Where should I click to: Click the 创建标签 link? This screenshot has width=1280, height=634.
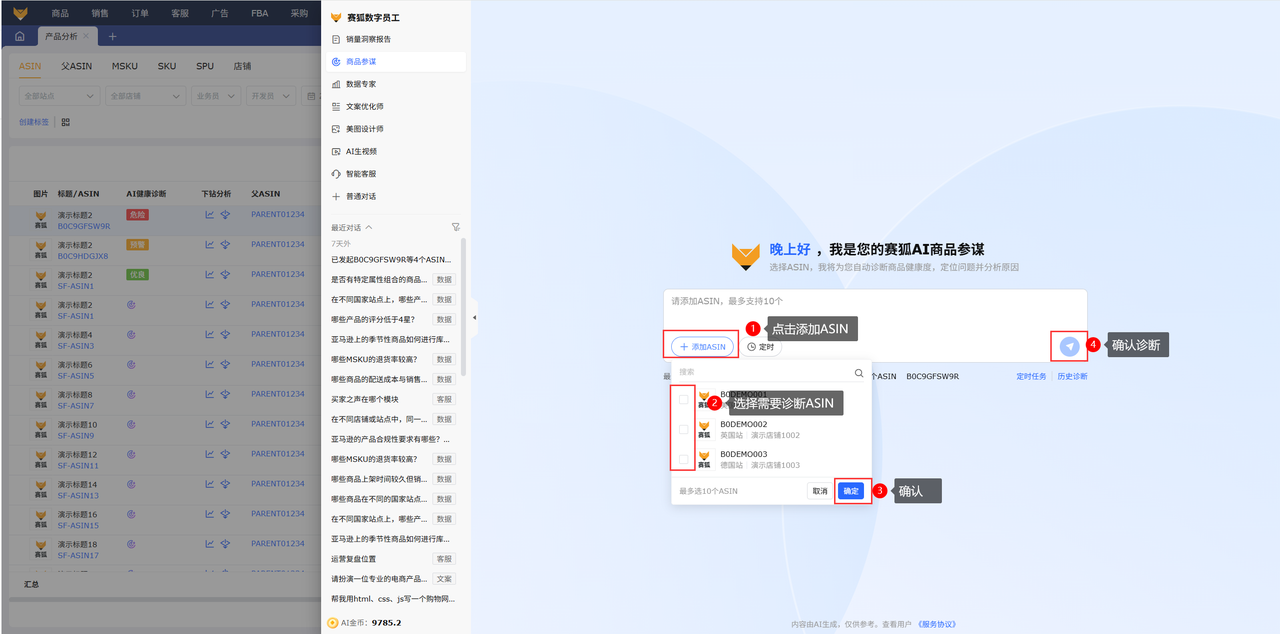[34, 122]
